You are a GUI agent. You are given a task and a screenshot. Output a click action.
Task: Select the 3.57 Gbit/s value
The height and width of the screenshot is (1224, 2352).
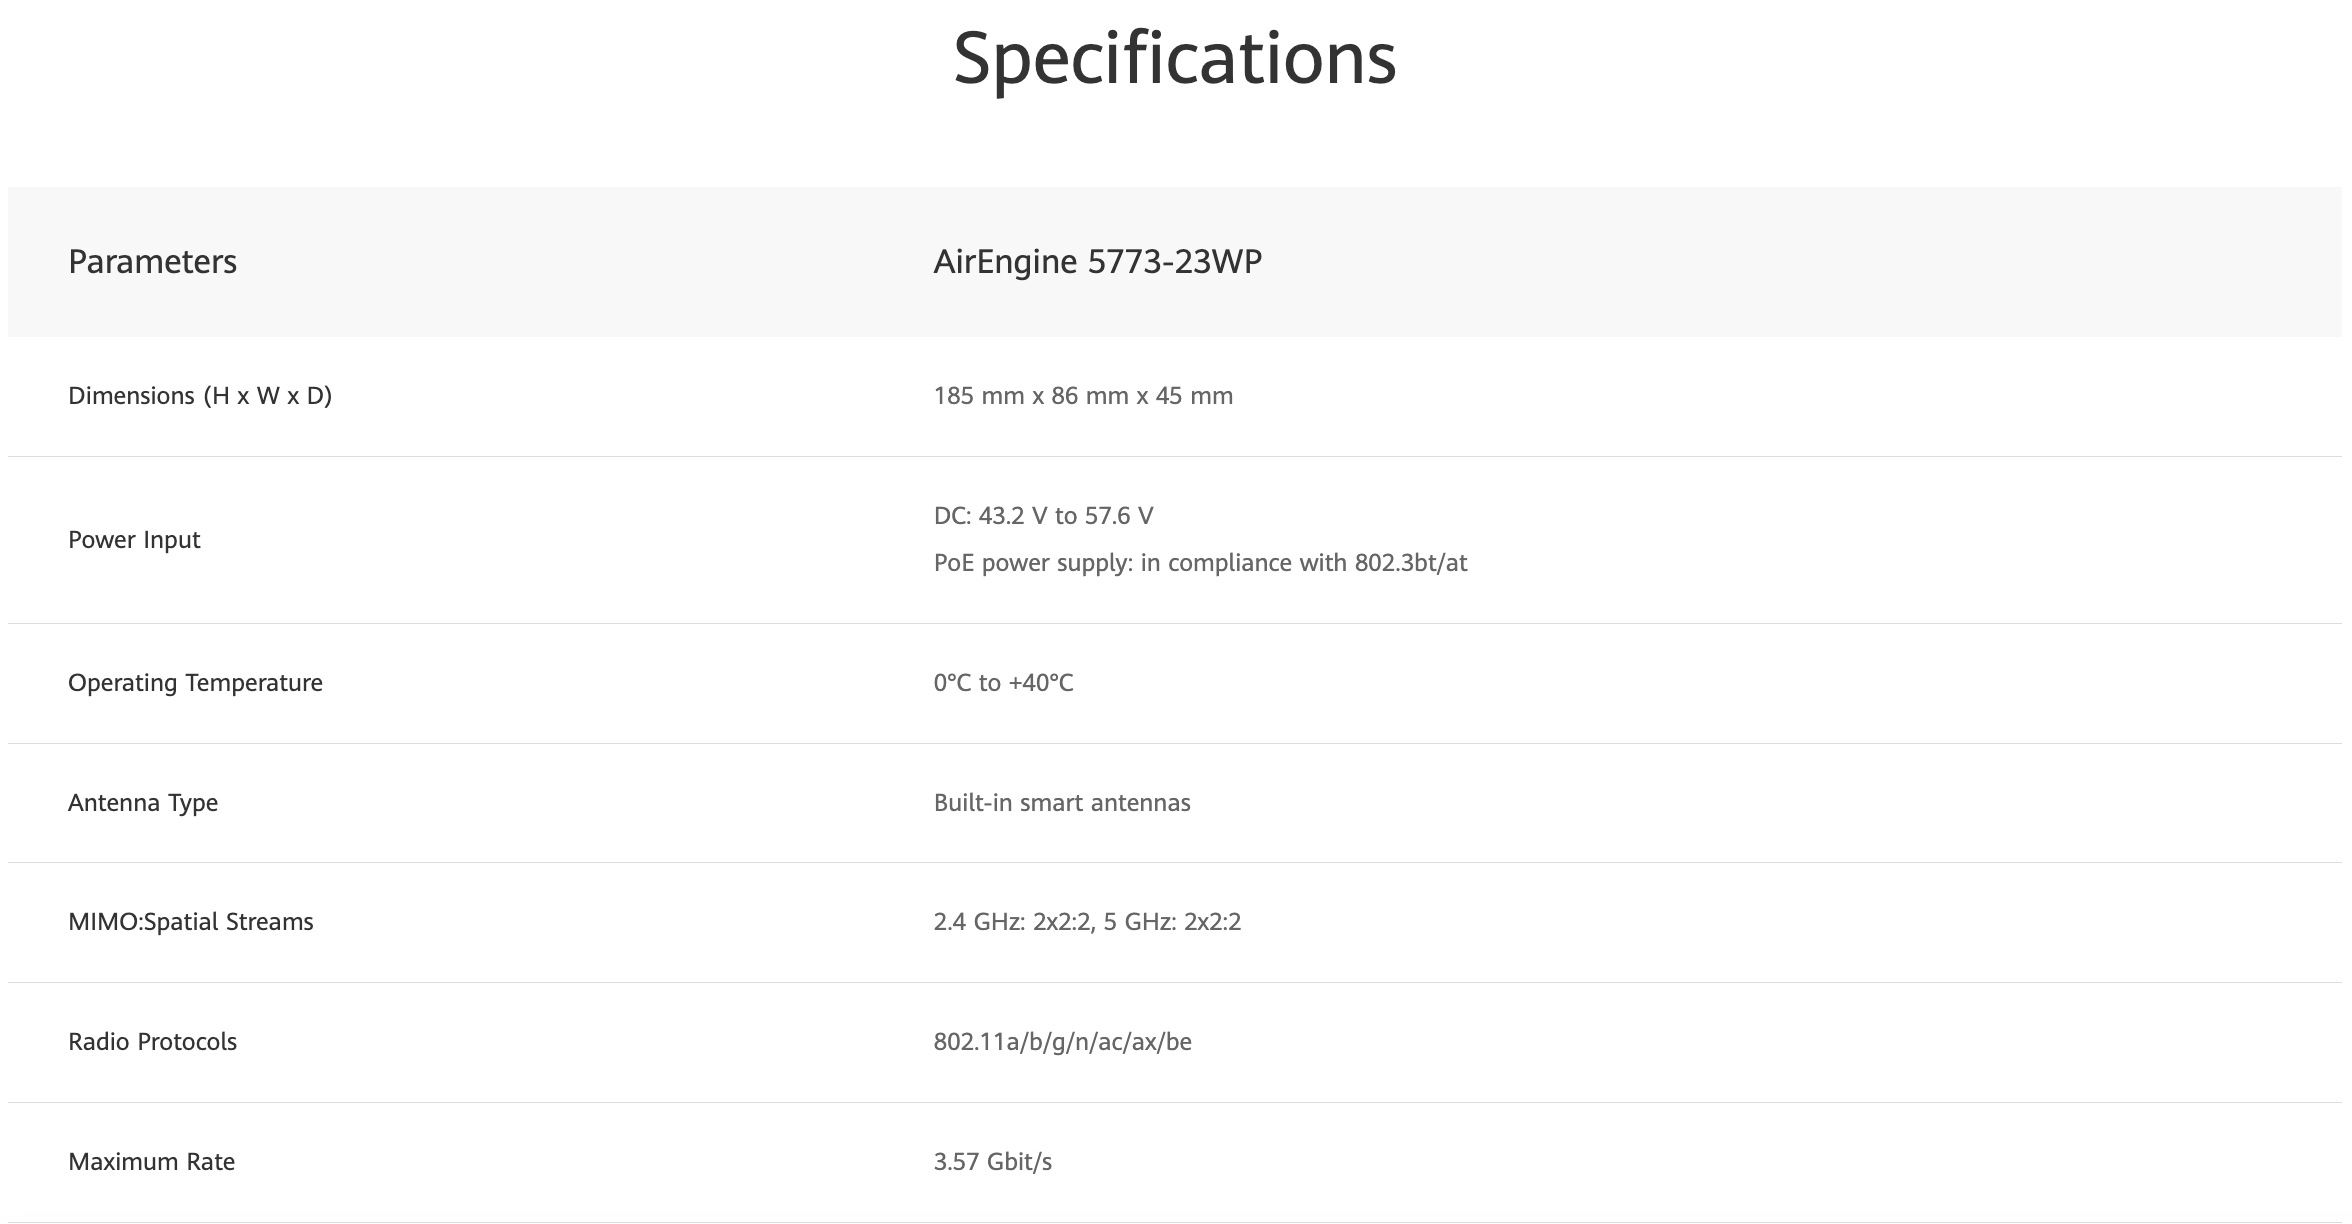coord(992,1162)
